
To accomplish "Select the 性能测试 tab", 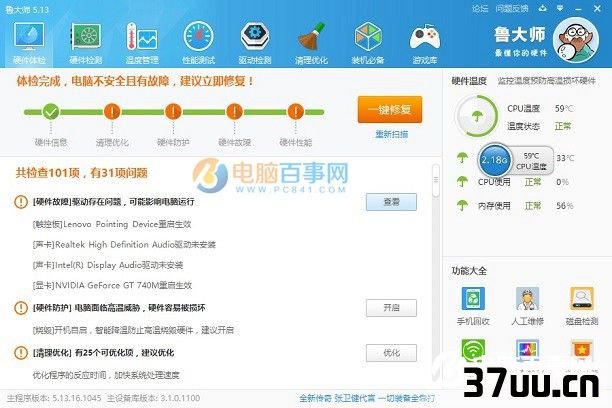I will (198, 43).
